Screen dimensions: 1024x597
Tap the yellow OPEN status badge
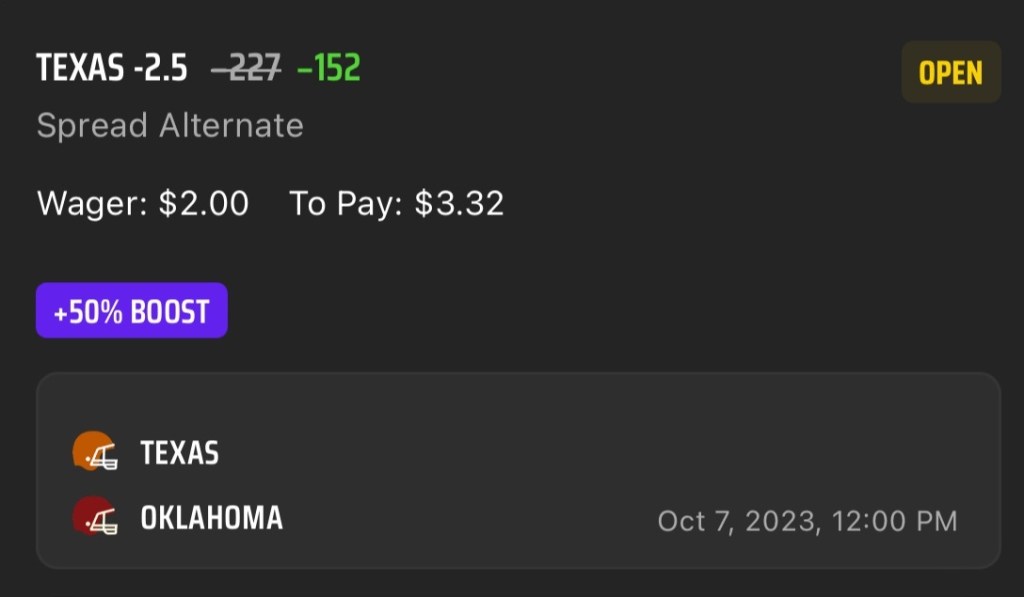coord(950,73)
